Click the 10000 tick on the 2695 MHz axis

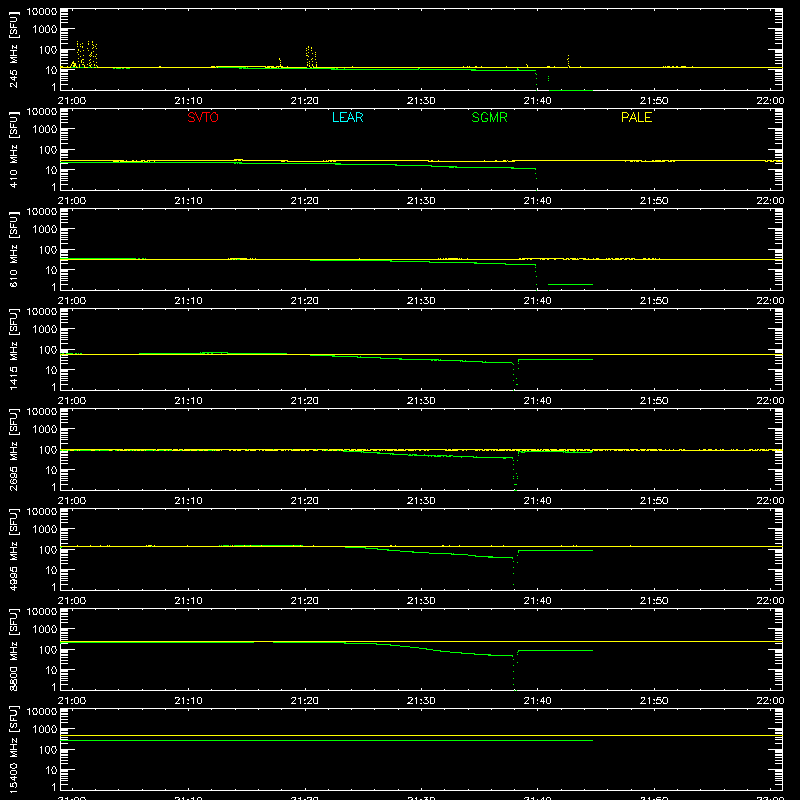point(42,412)
